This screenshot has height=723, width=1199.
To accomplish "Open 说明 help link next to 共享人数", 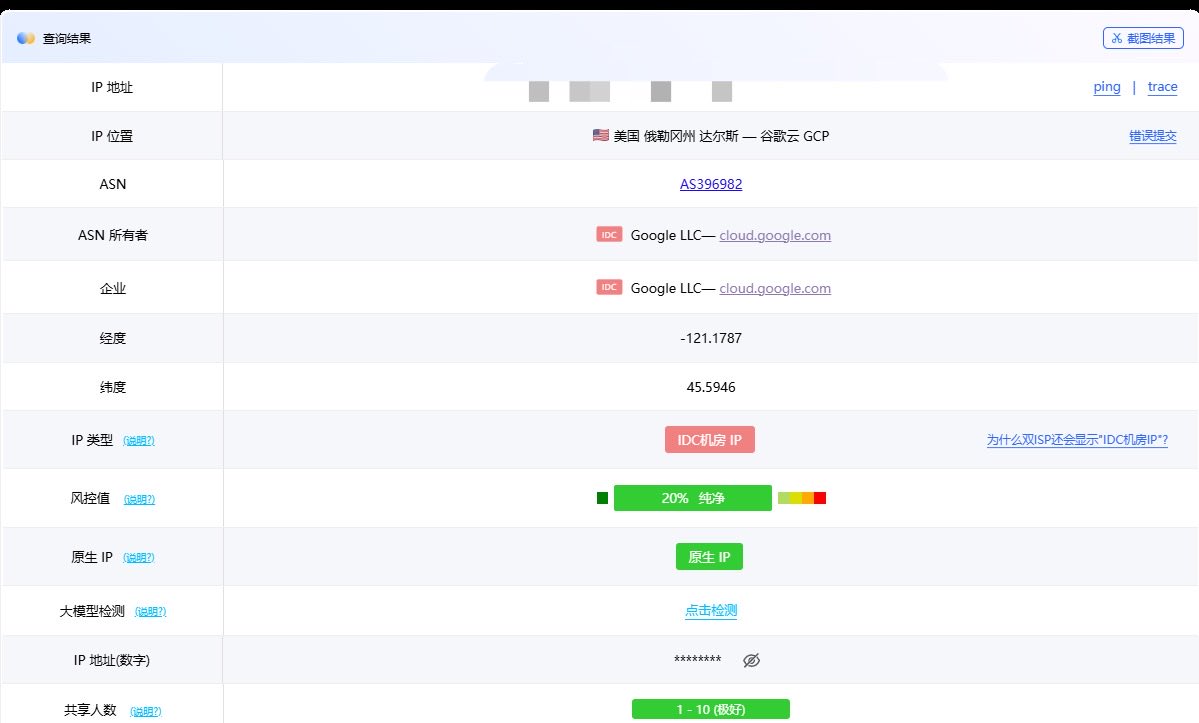I will (145, 712).
